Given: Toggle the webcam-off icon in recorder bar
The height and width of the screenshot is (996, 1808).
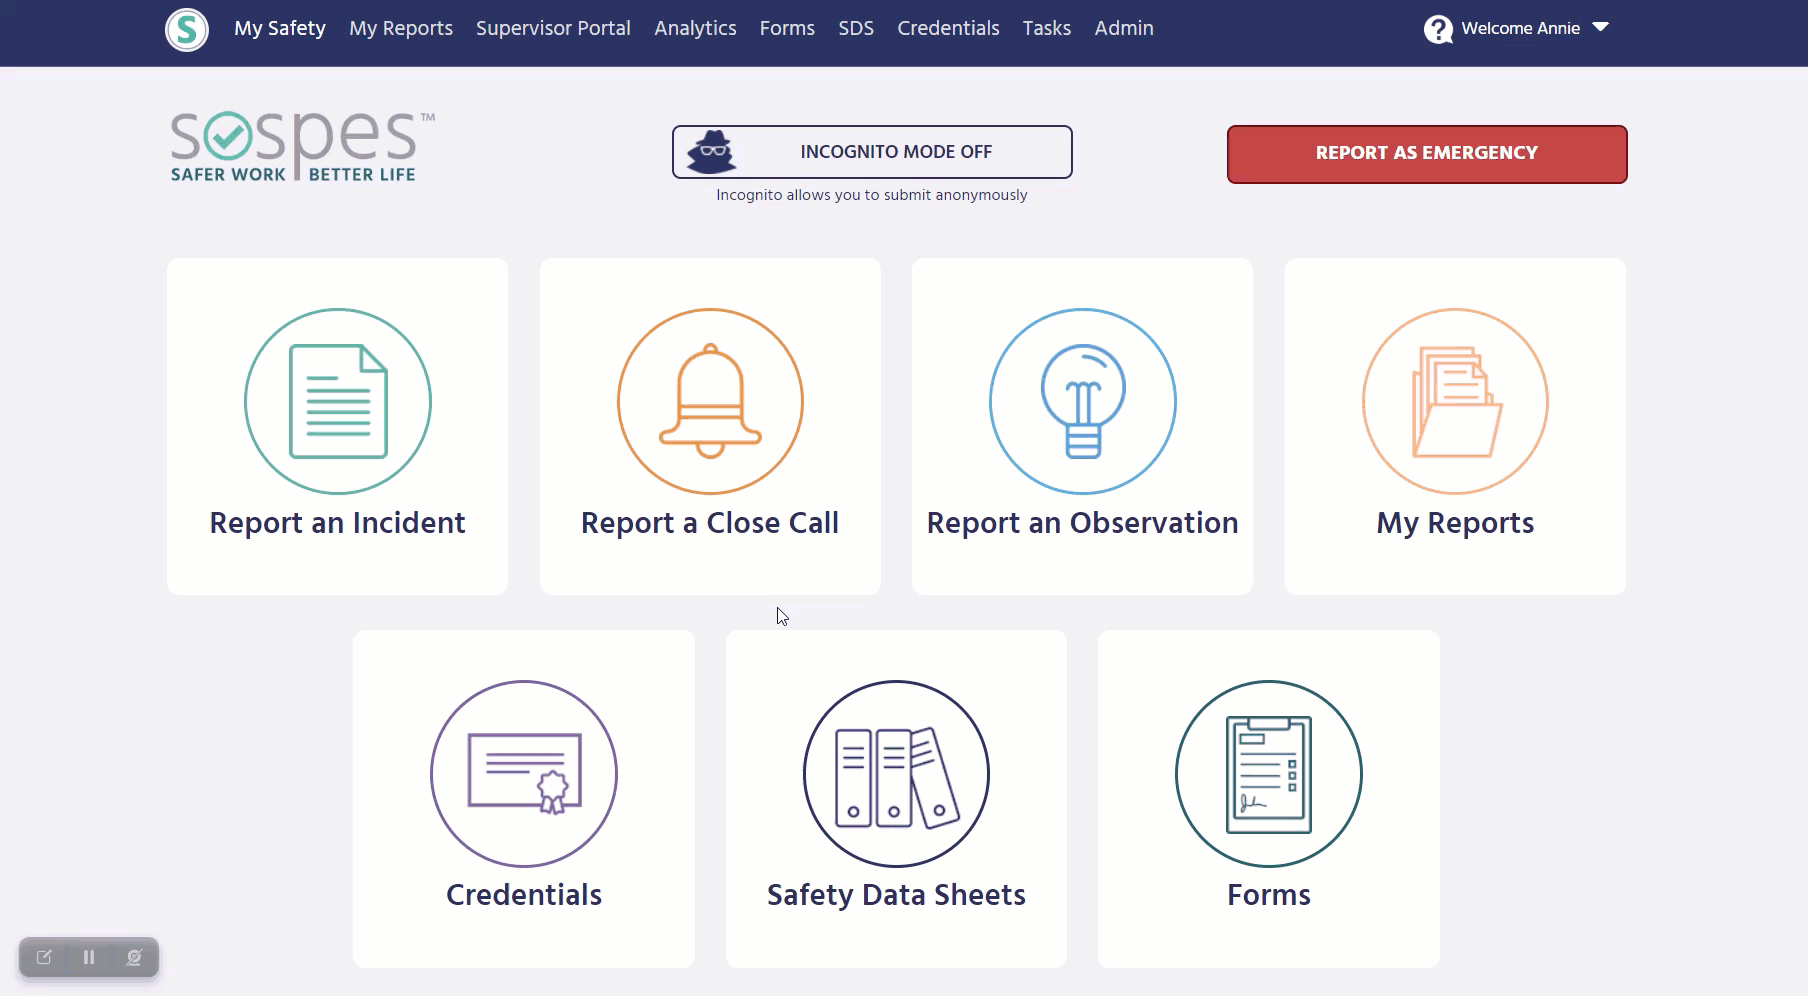Looking at the screenshot, I should (134, 957).
